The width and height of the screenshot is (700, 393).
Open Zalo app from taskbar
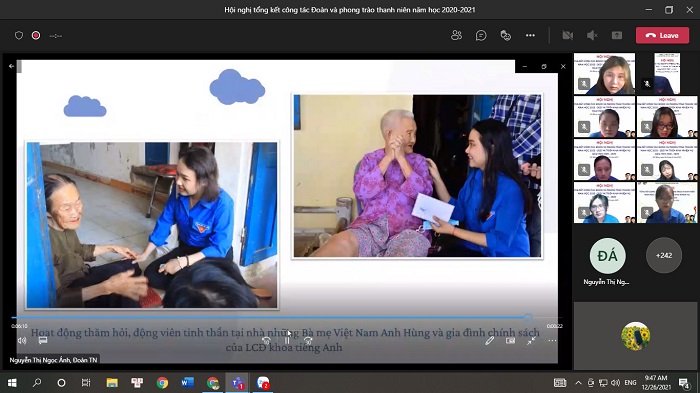point(263,383)
